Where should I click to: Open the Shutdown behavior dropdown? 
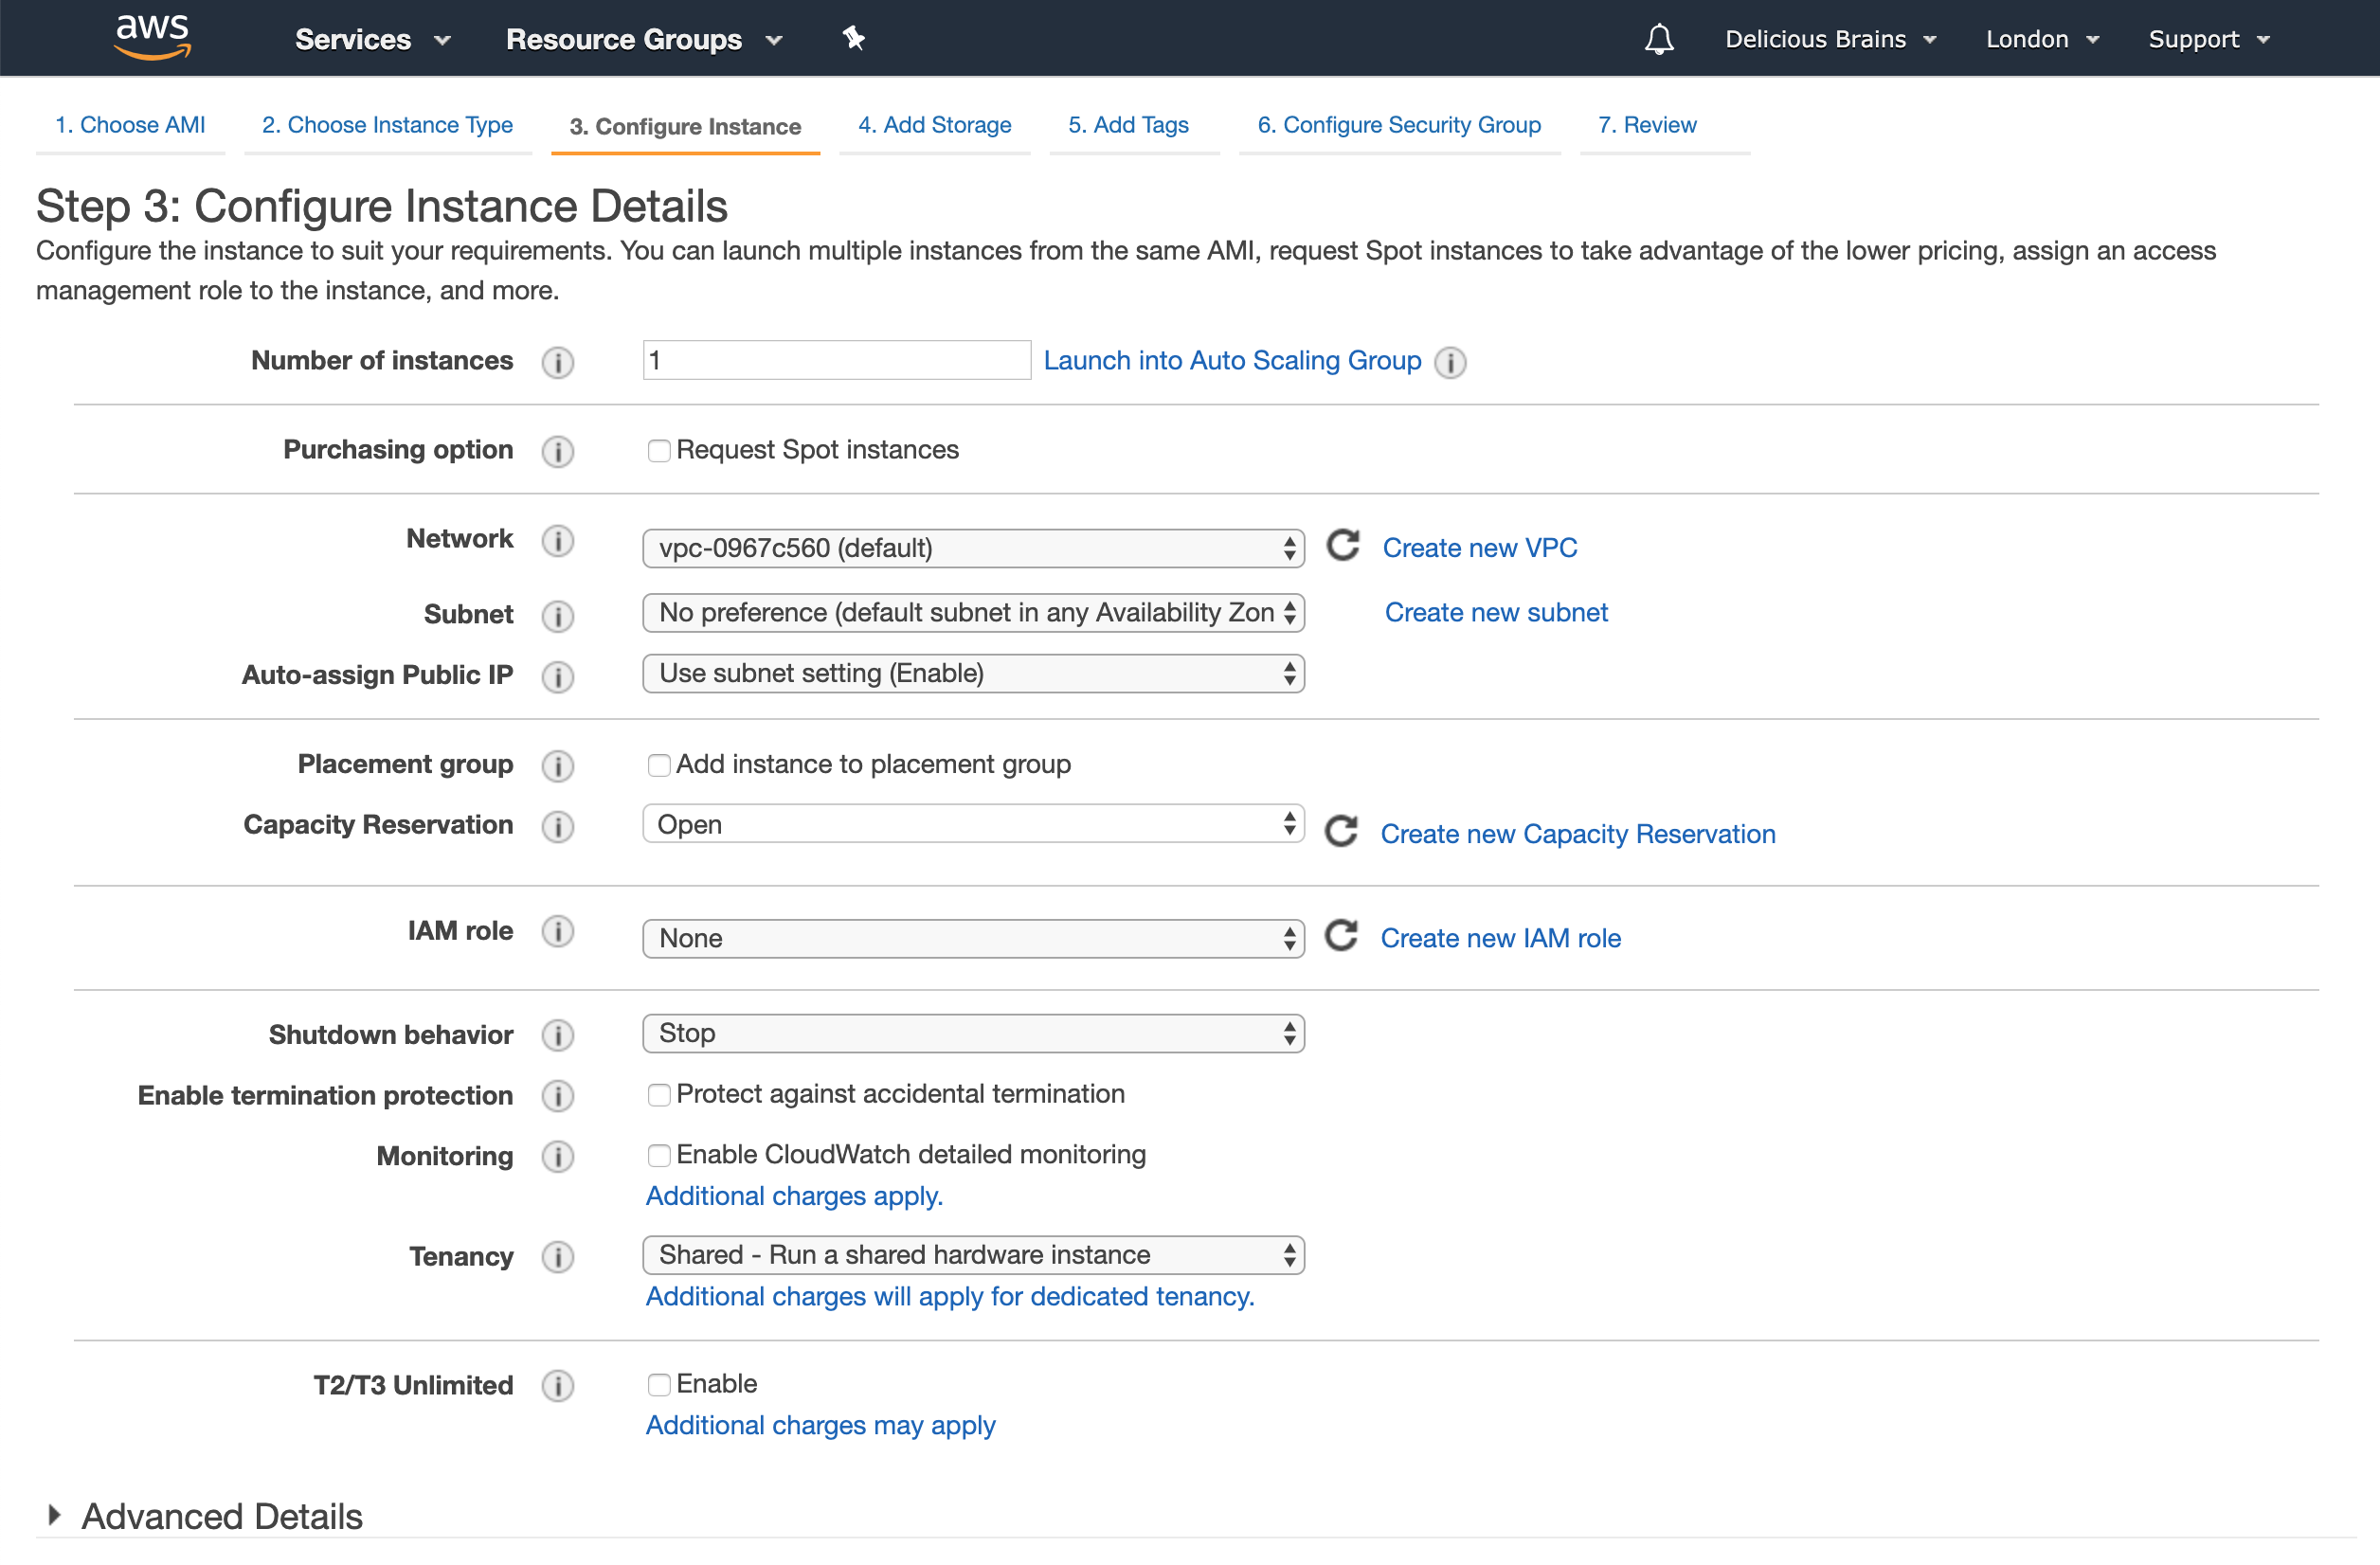(973, 1033)
